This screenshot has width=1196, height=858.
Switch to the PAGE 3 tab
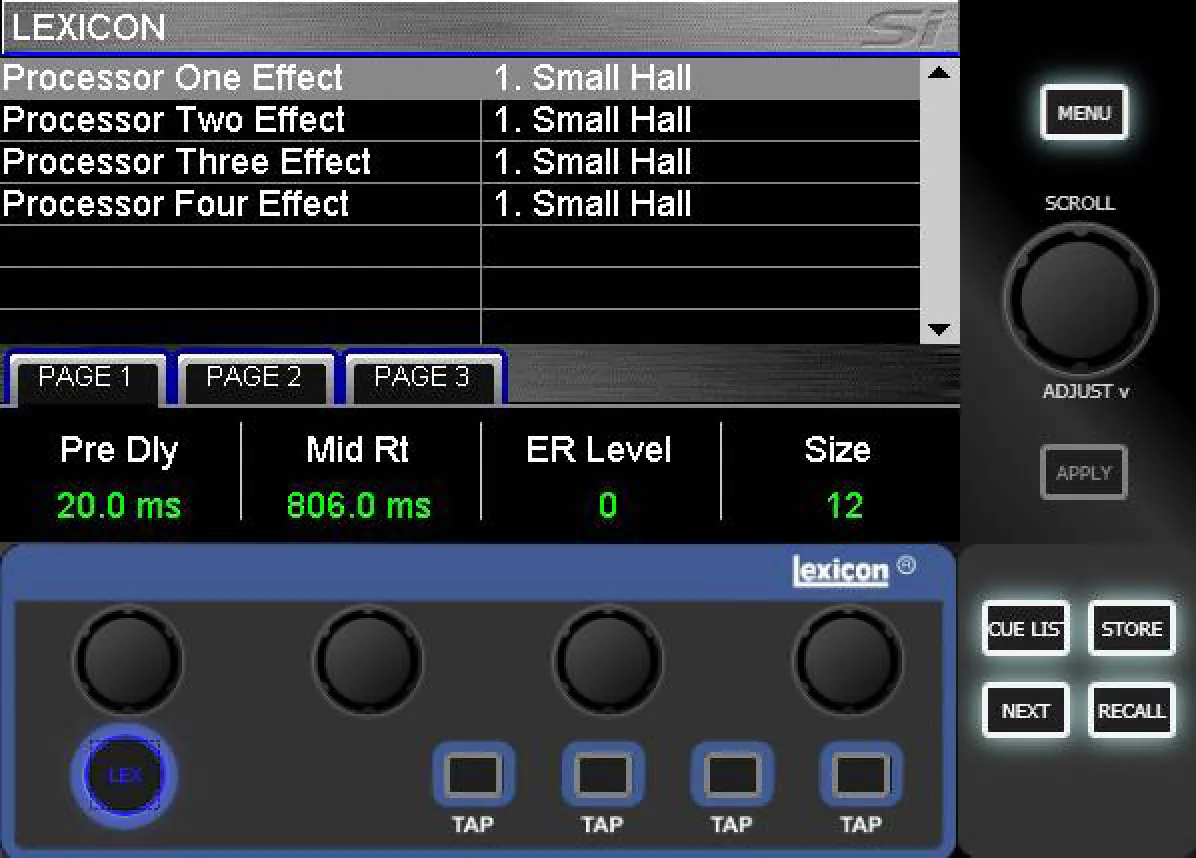[423, 378]
